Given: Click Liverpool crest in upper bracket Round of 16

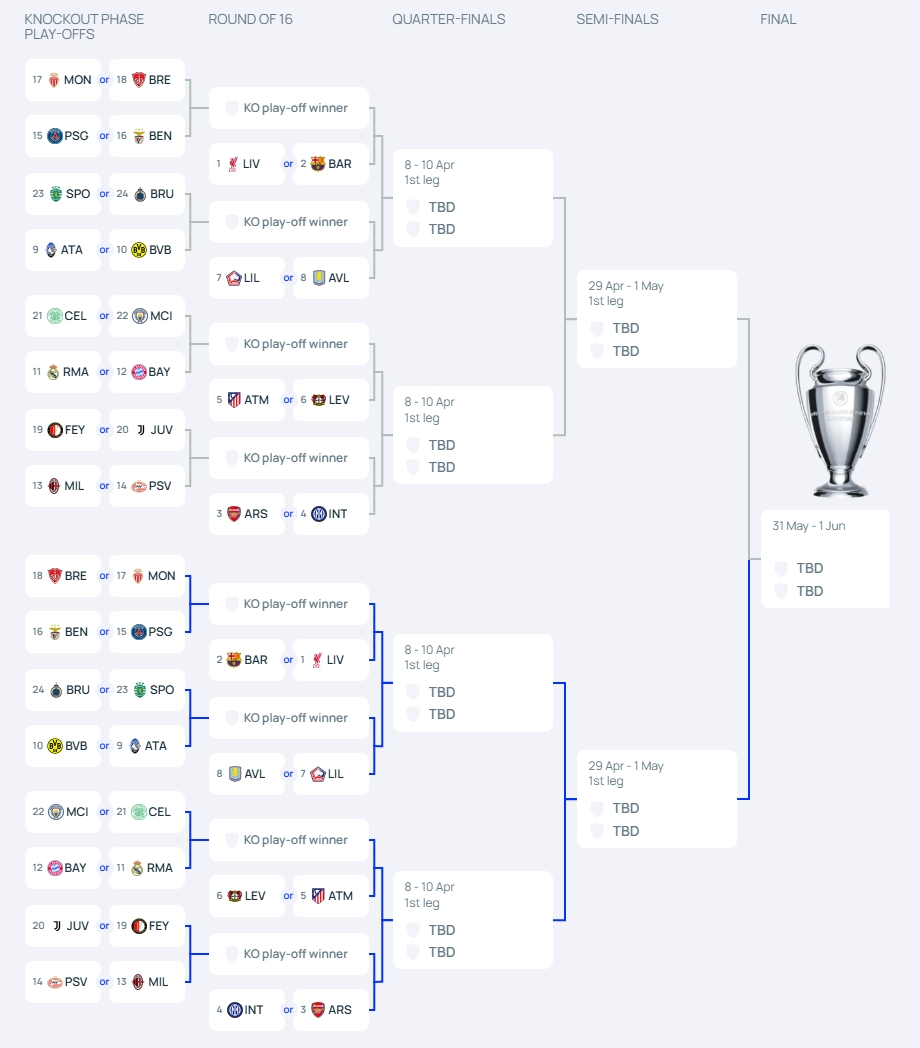Looking at the screenshot, I should click(x=232, y=164).
